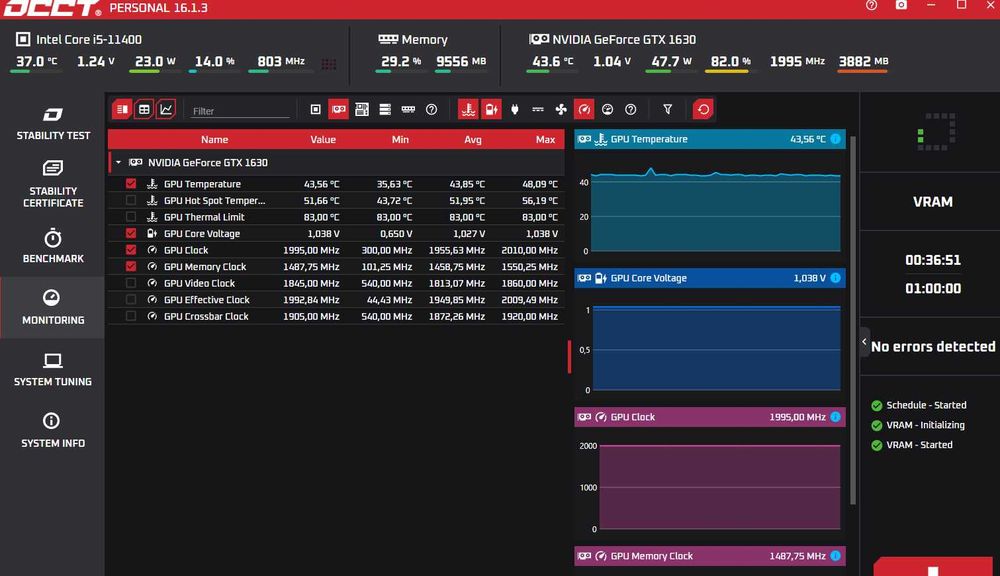1000x576 pixels.
Task: Switch to the table-and-graph split view
Action: point(122,110)
